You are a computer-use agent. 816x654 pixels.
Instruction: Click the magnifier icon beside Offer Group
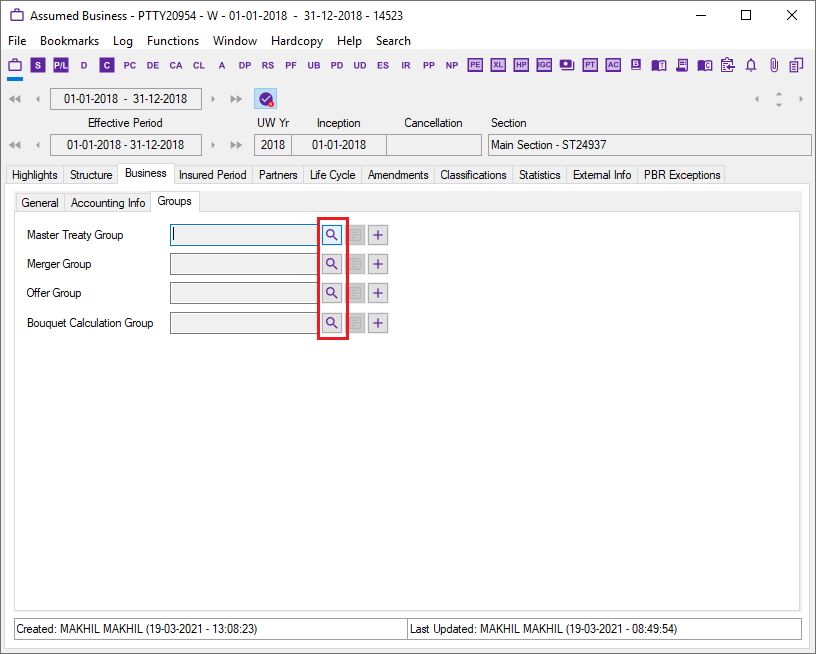coord(331,294)
